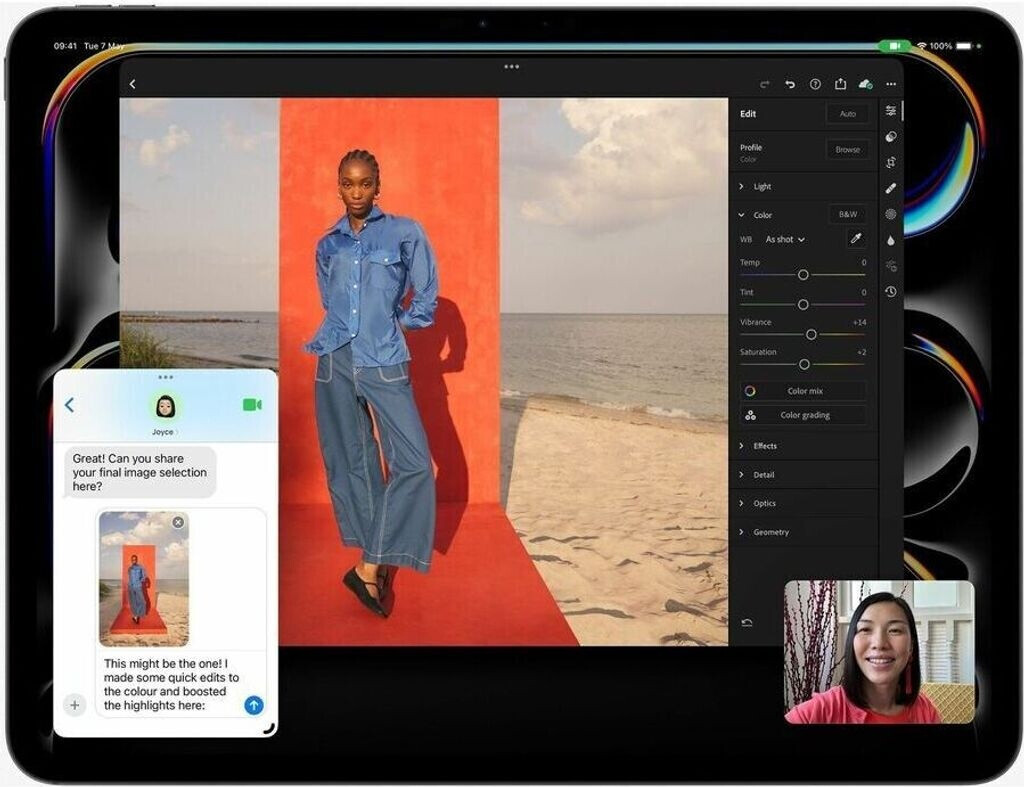Viewport: 1024px width, 787px height.
Task: Open the Color mix panel button
Action: point(804,391)
